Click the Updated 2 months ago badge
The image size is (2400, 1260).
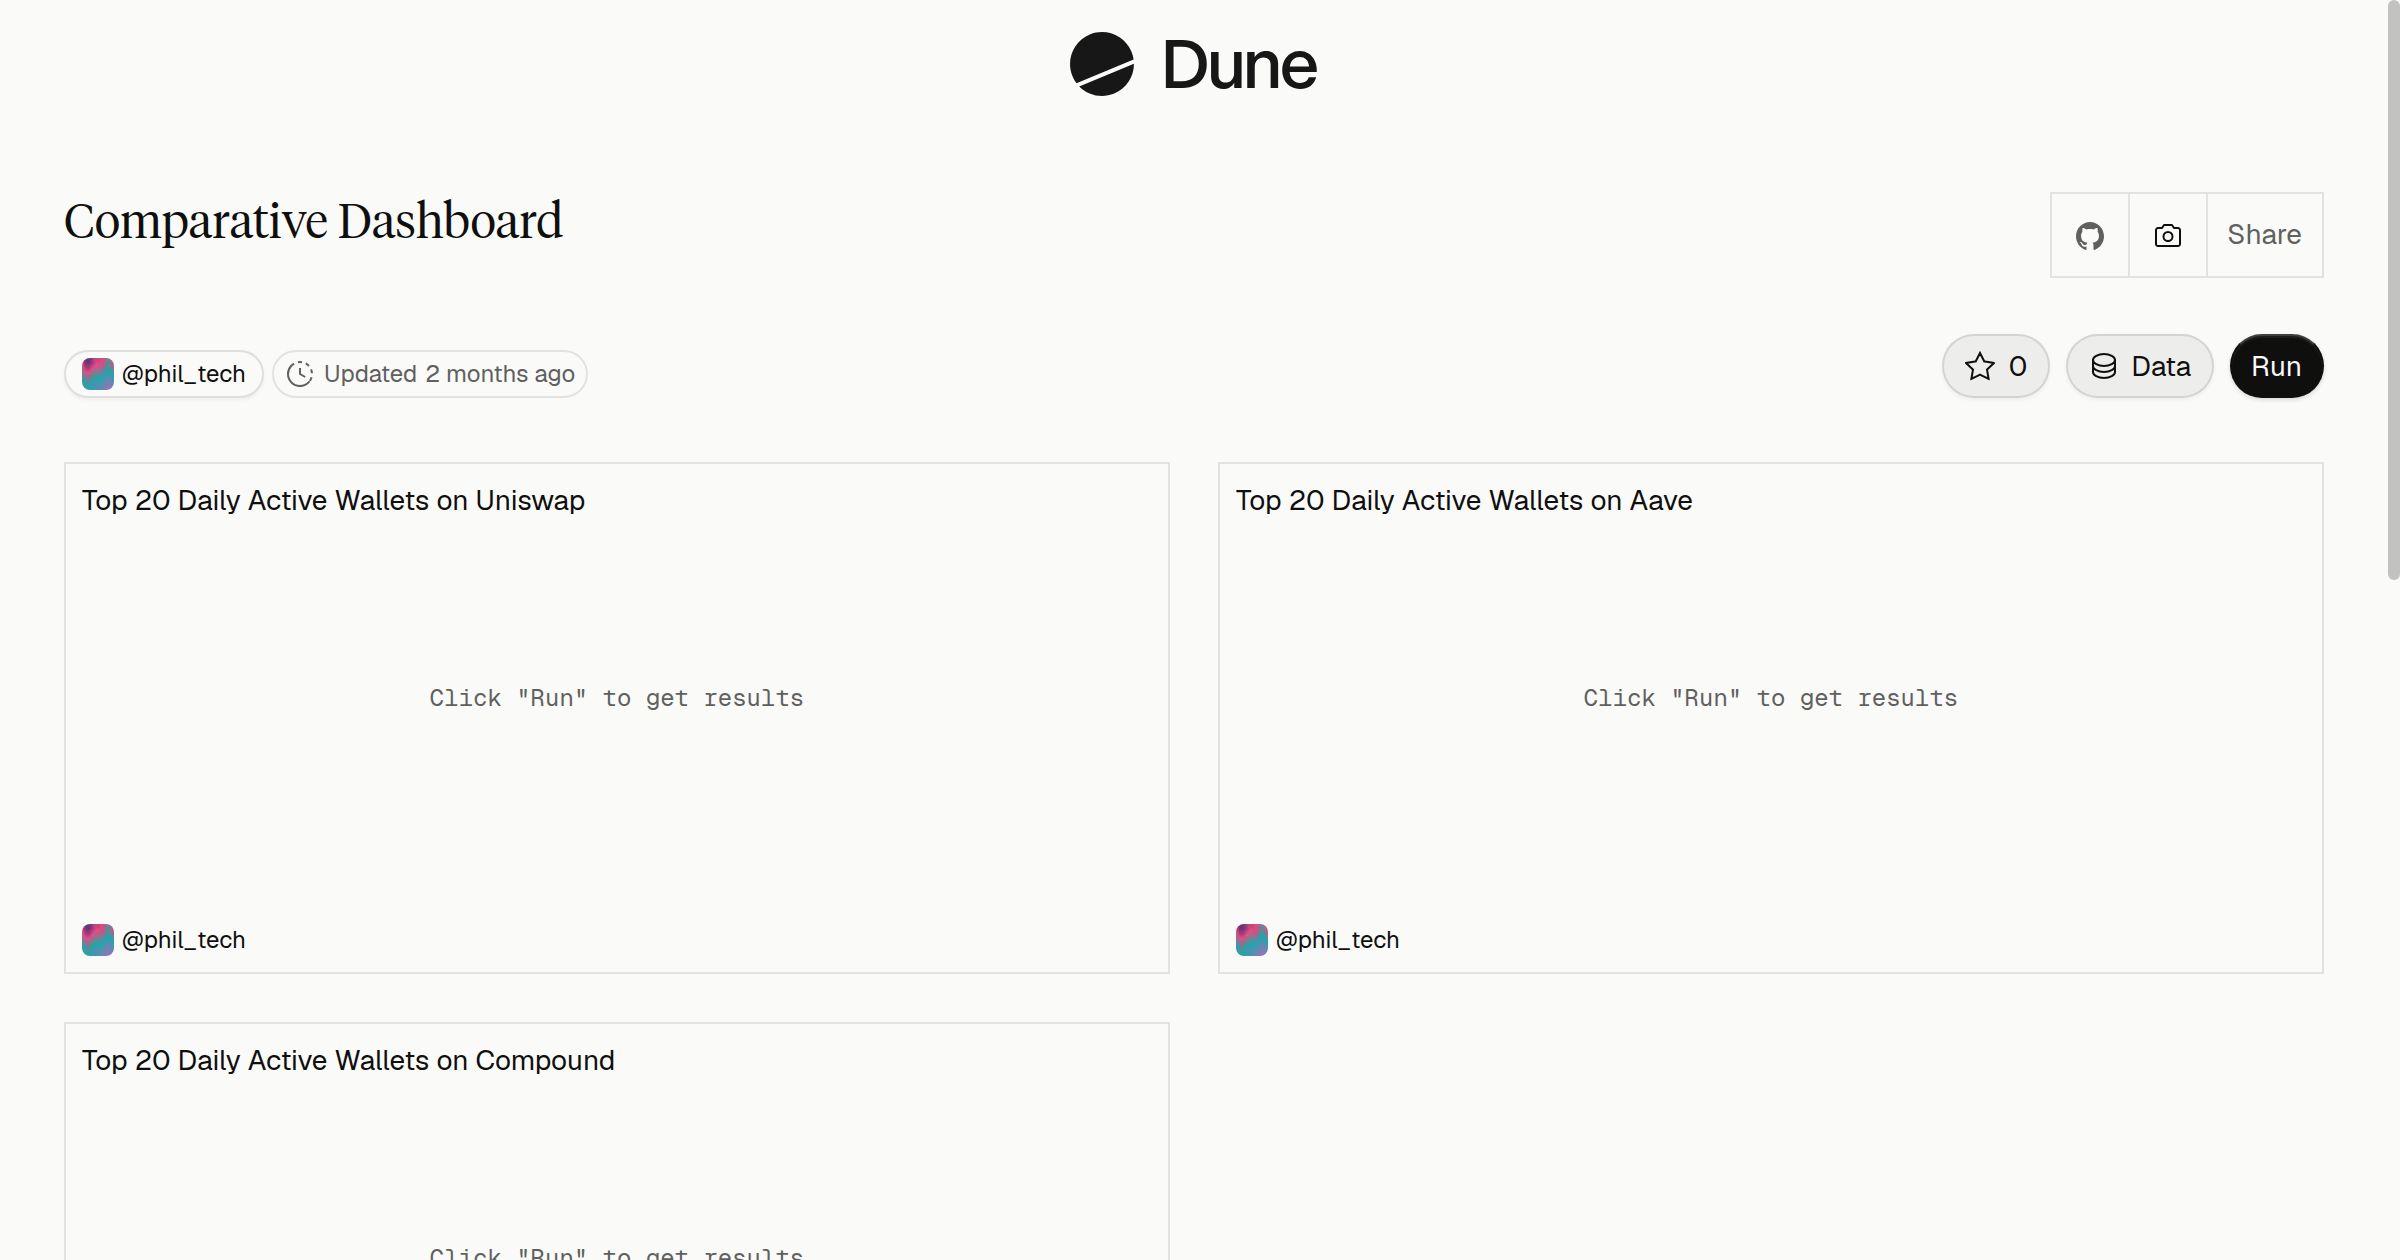tap(430, 374)
